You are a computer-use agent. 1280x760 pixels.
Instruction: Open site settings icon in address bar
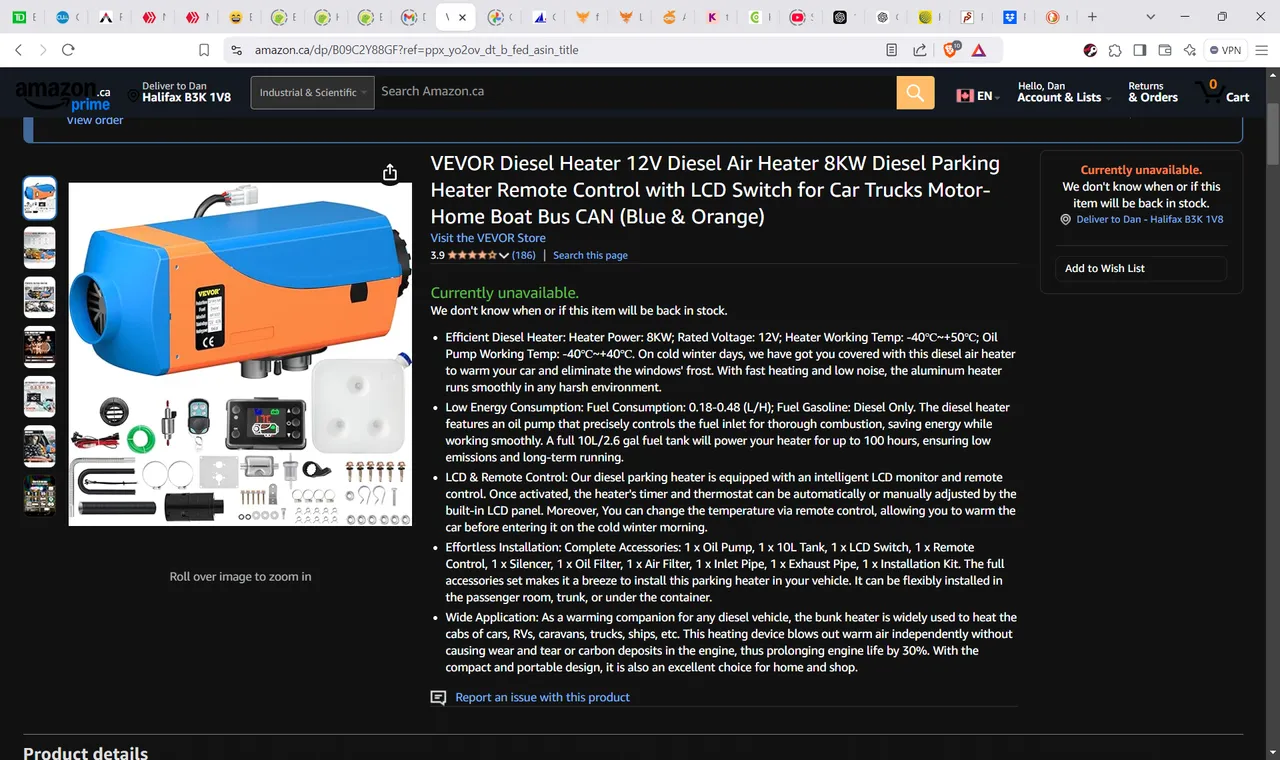coord(235,50)
